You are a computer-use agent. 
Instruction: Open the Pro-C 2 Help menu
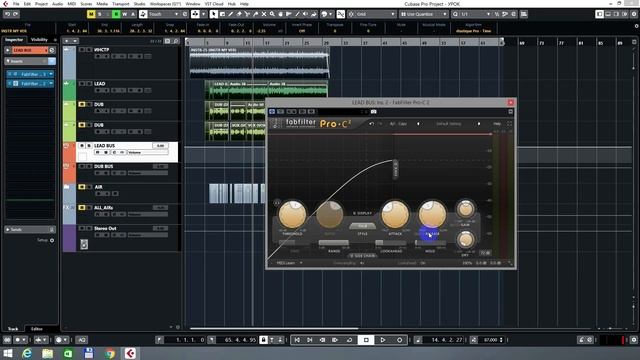[x=497, y=124]
